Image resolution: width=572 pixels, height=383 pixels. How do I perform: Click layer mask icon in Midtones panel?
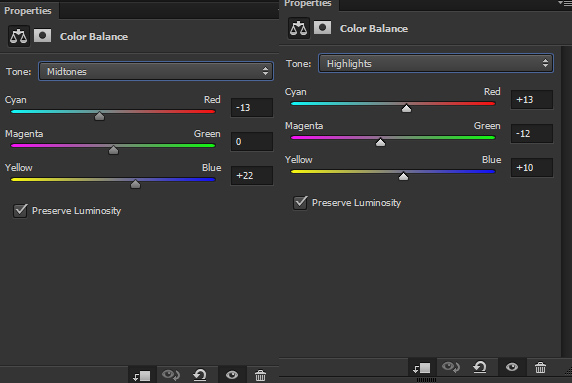(42, 36)
